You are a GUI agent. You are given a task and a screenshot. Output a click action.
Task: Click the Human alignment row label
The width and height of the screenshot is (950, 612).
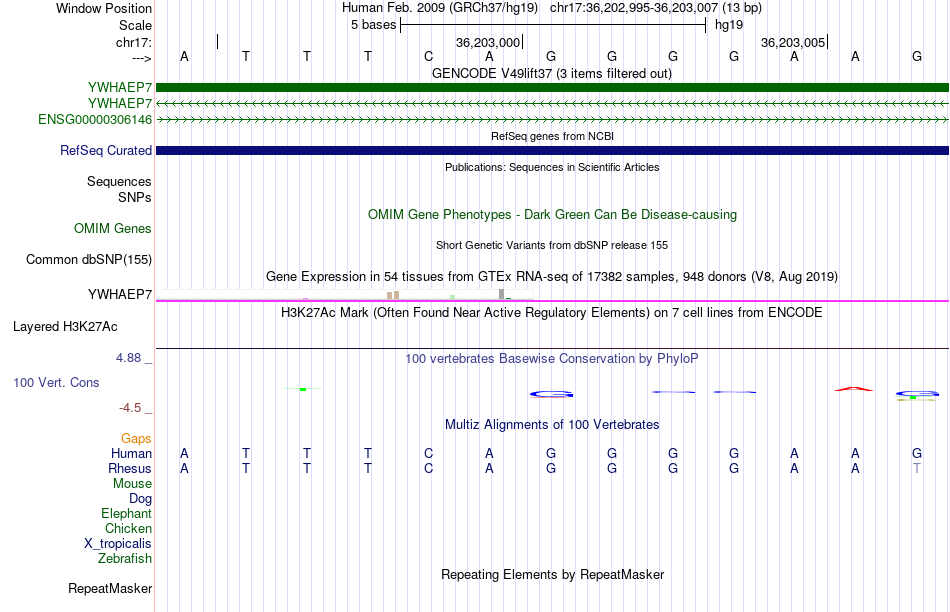click(x=131, y=454)
